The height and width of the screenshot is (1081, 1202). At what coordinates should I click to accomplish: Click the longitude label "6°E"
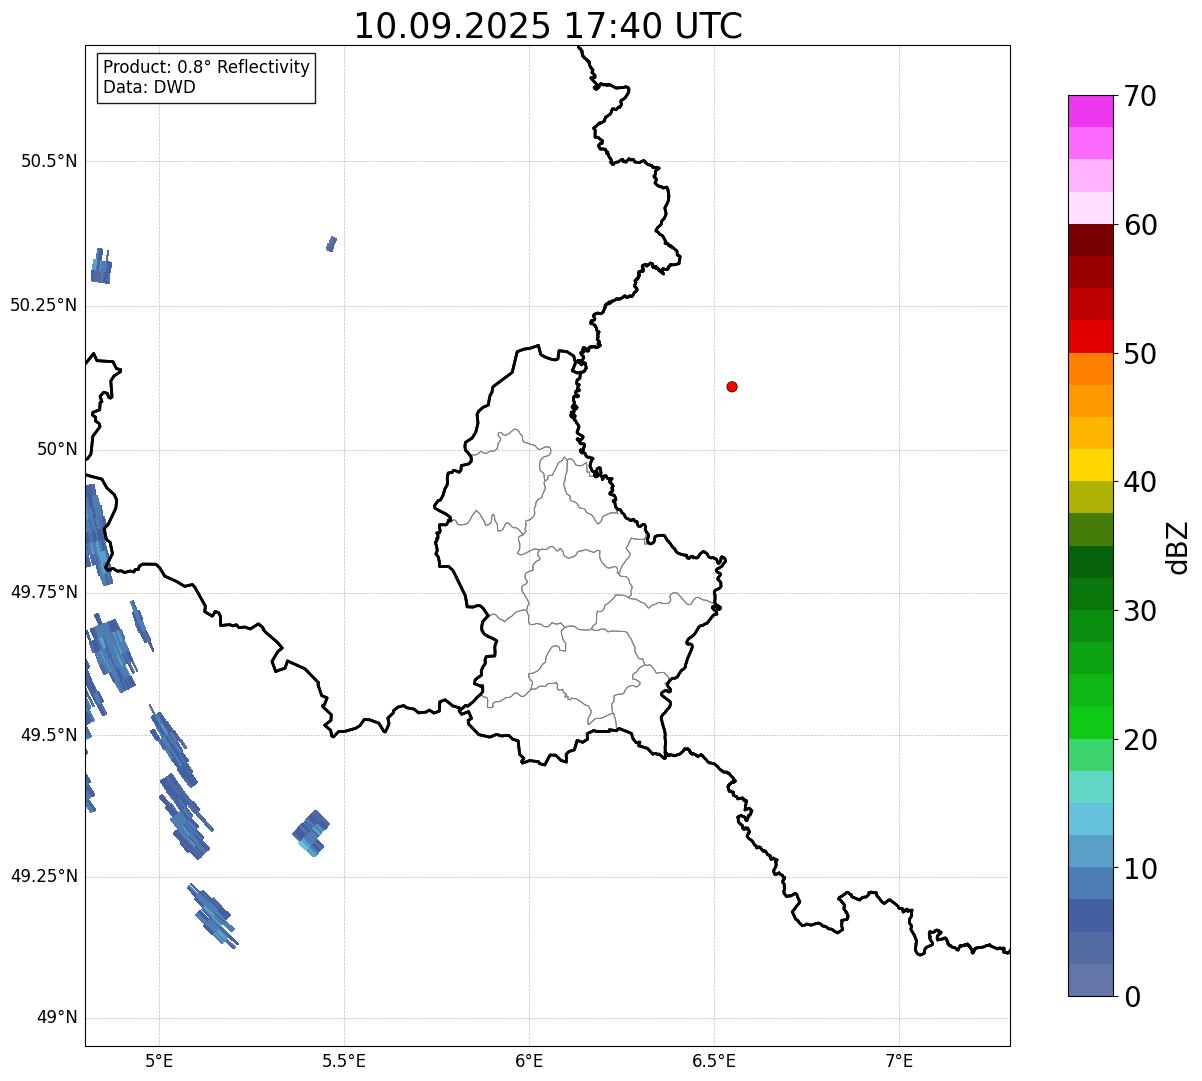pos(529,1060)
